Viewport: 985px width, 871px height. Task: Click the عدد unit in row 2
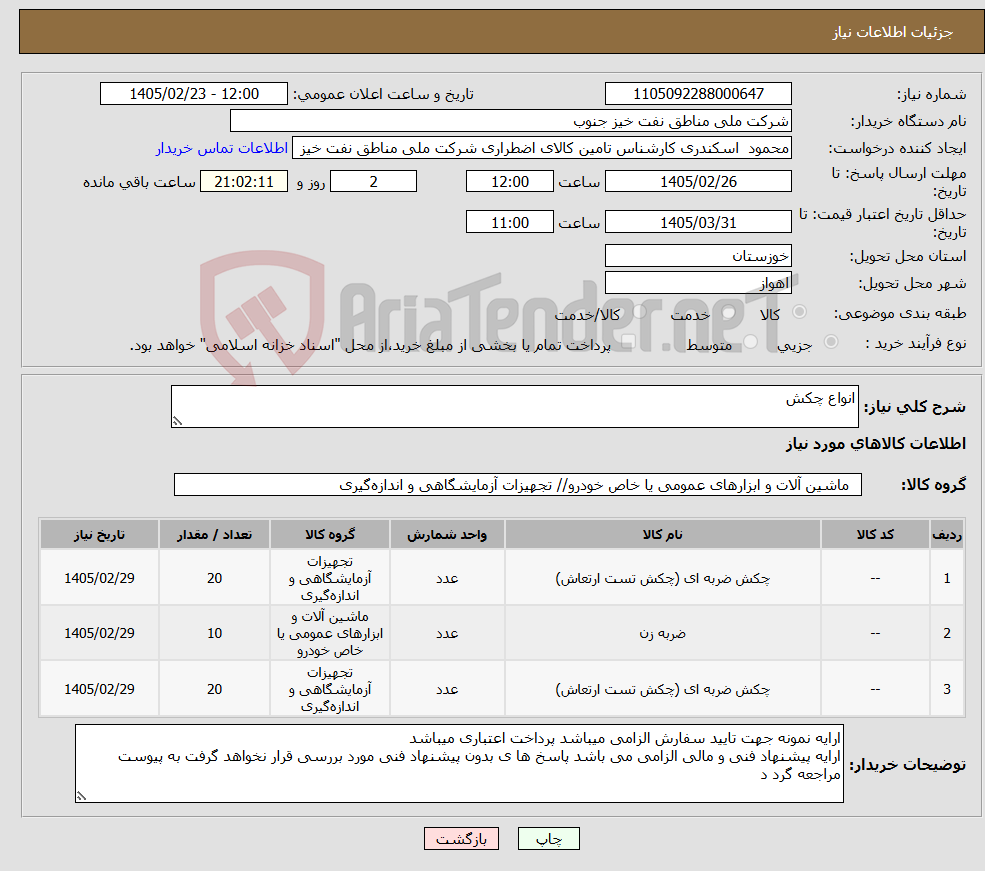click(447, 633)
